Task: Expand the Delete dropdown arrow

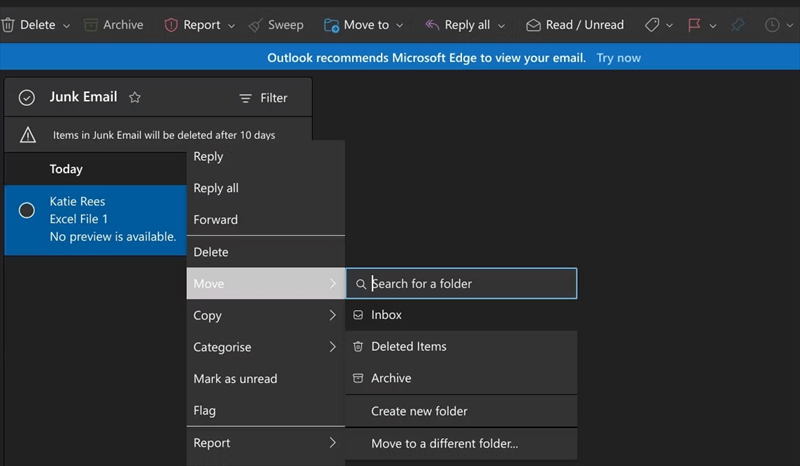Action: tap(67, 25)
